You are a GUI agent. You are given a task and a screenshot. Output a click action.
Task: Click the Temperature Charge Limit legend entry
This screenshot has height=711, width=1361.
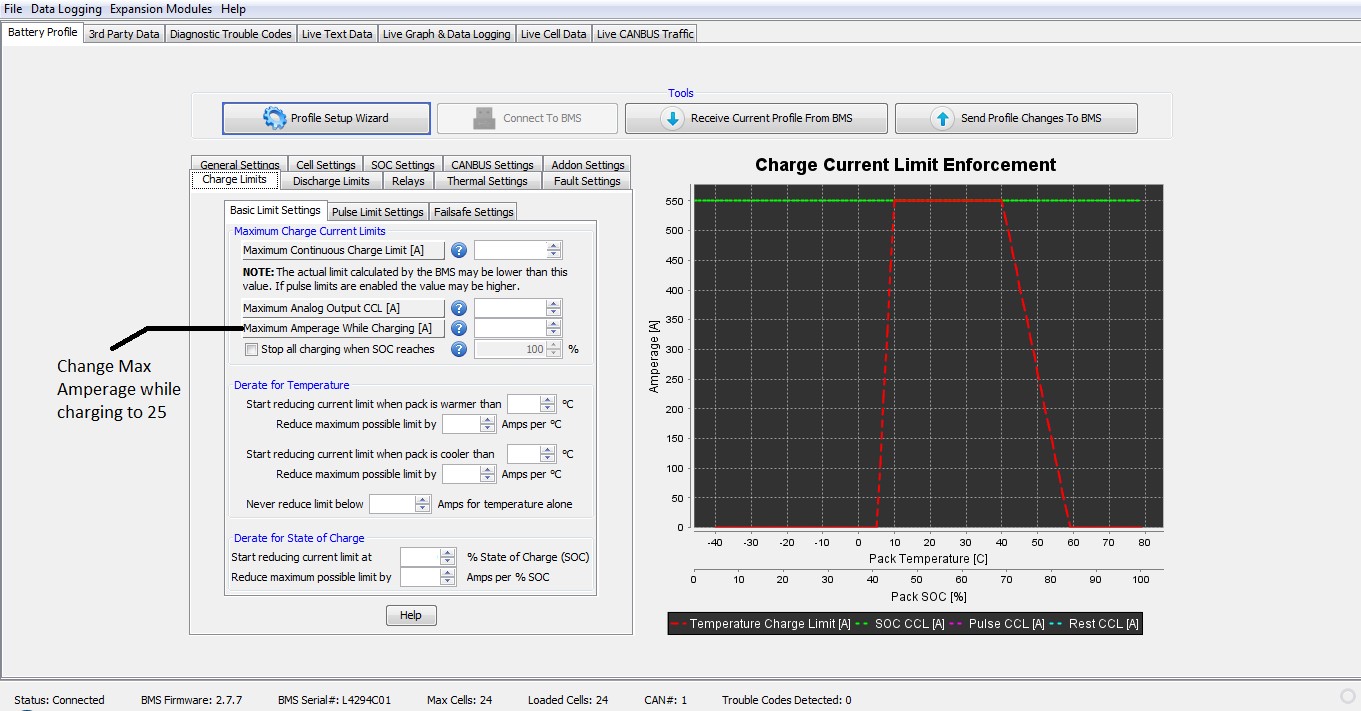coord(760,624)
